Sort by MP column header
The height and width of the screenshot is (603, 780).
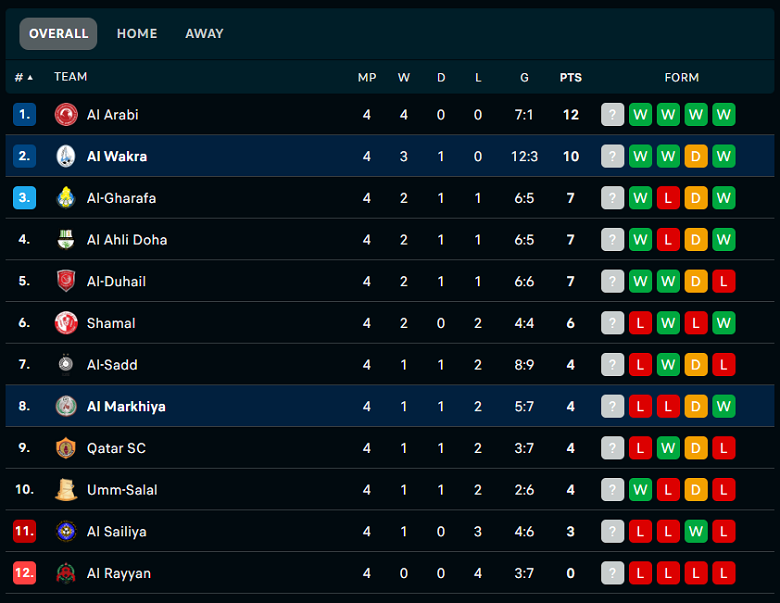(367, 77)
